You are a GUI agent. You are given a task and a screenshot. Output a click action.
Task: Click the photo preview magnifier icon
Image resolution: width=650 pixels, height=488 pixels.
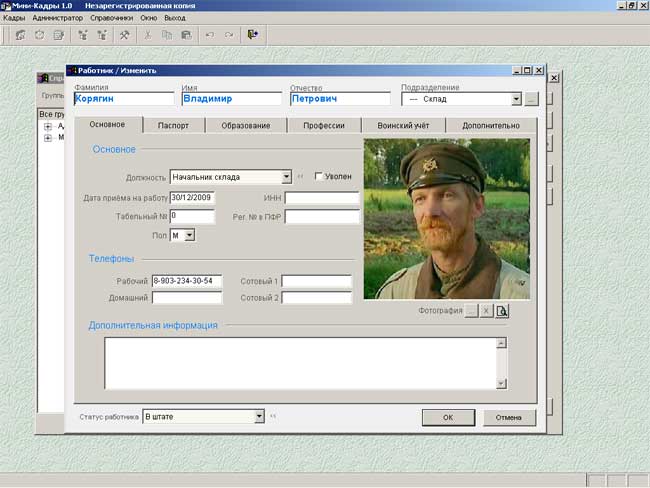coord(502,311)
